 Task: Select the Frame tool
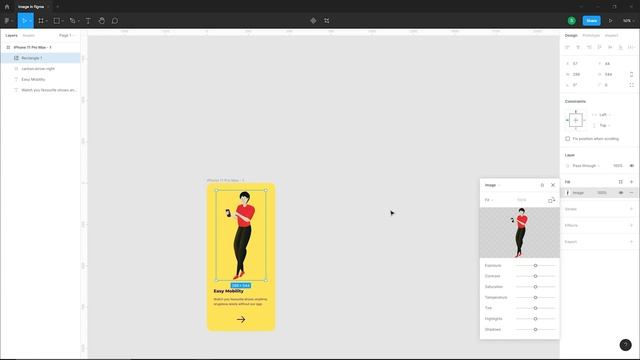(x=41, y=20)
